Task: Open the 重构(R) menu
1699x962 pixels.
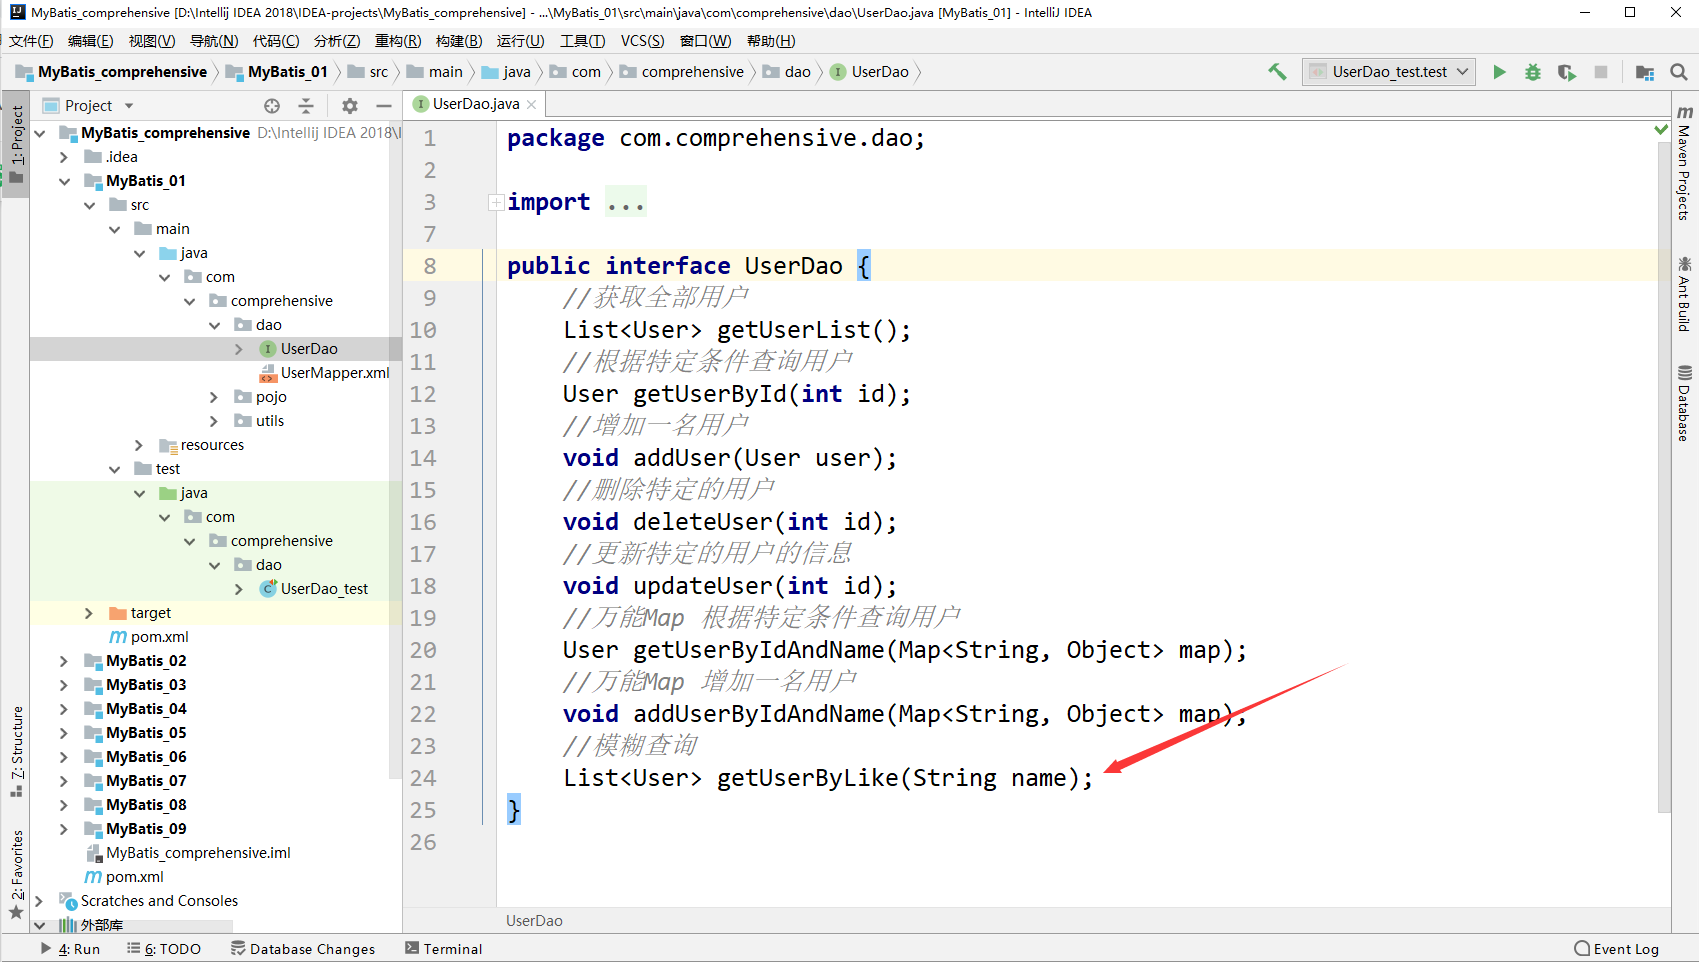Action: [398, 41]
